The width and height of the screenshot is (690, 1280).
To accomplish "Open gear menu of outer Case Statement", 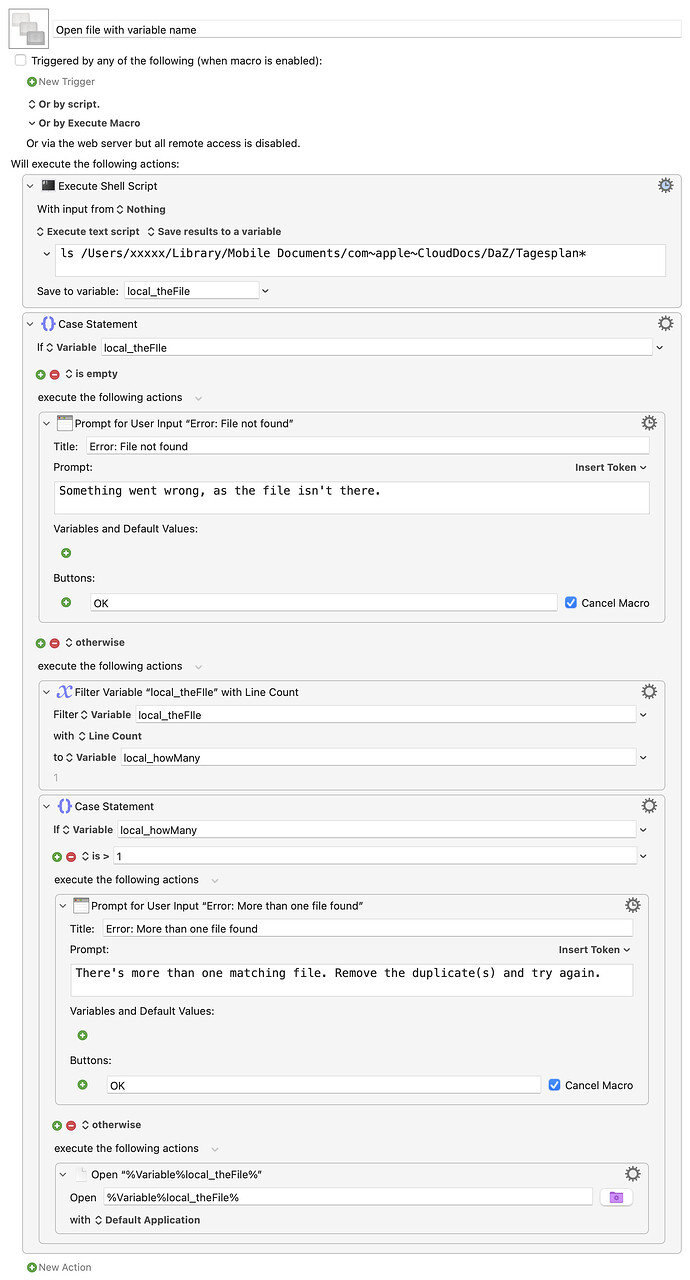I will [665, 324].
